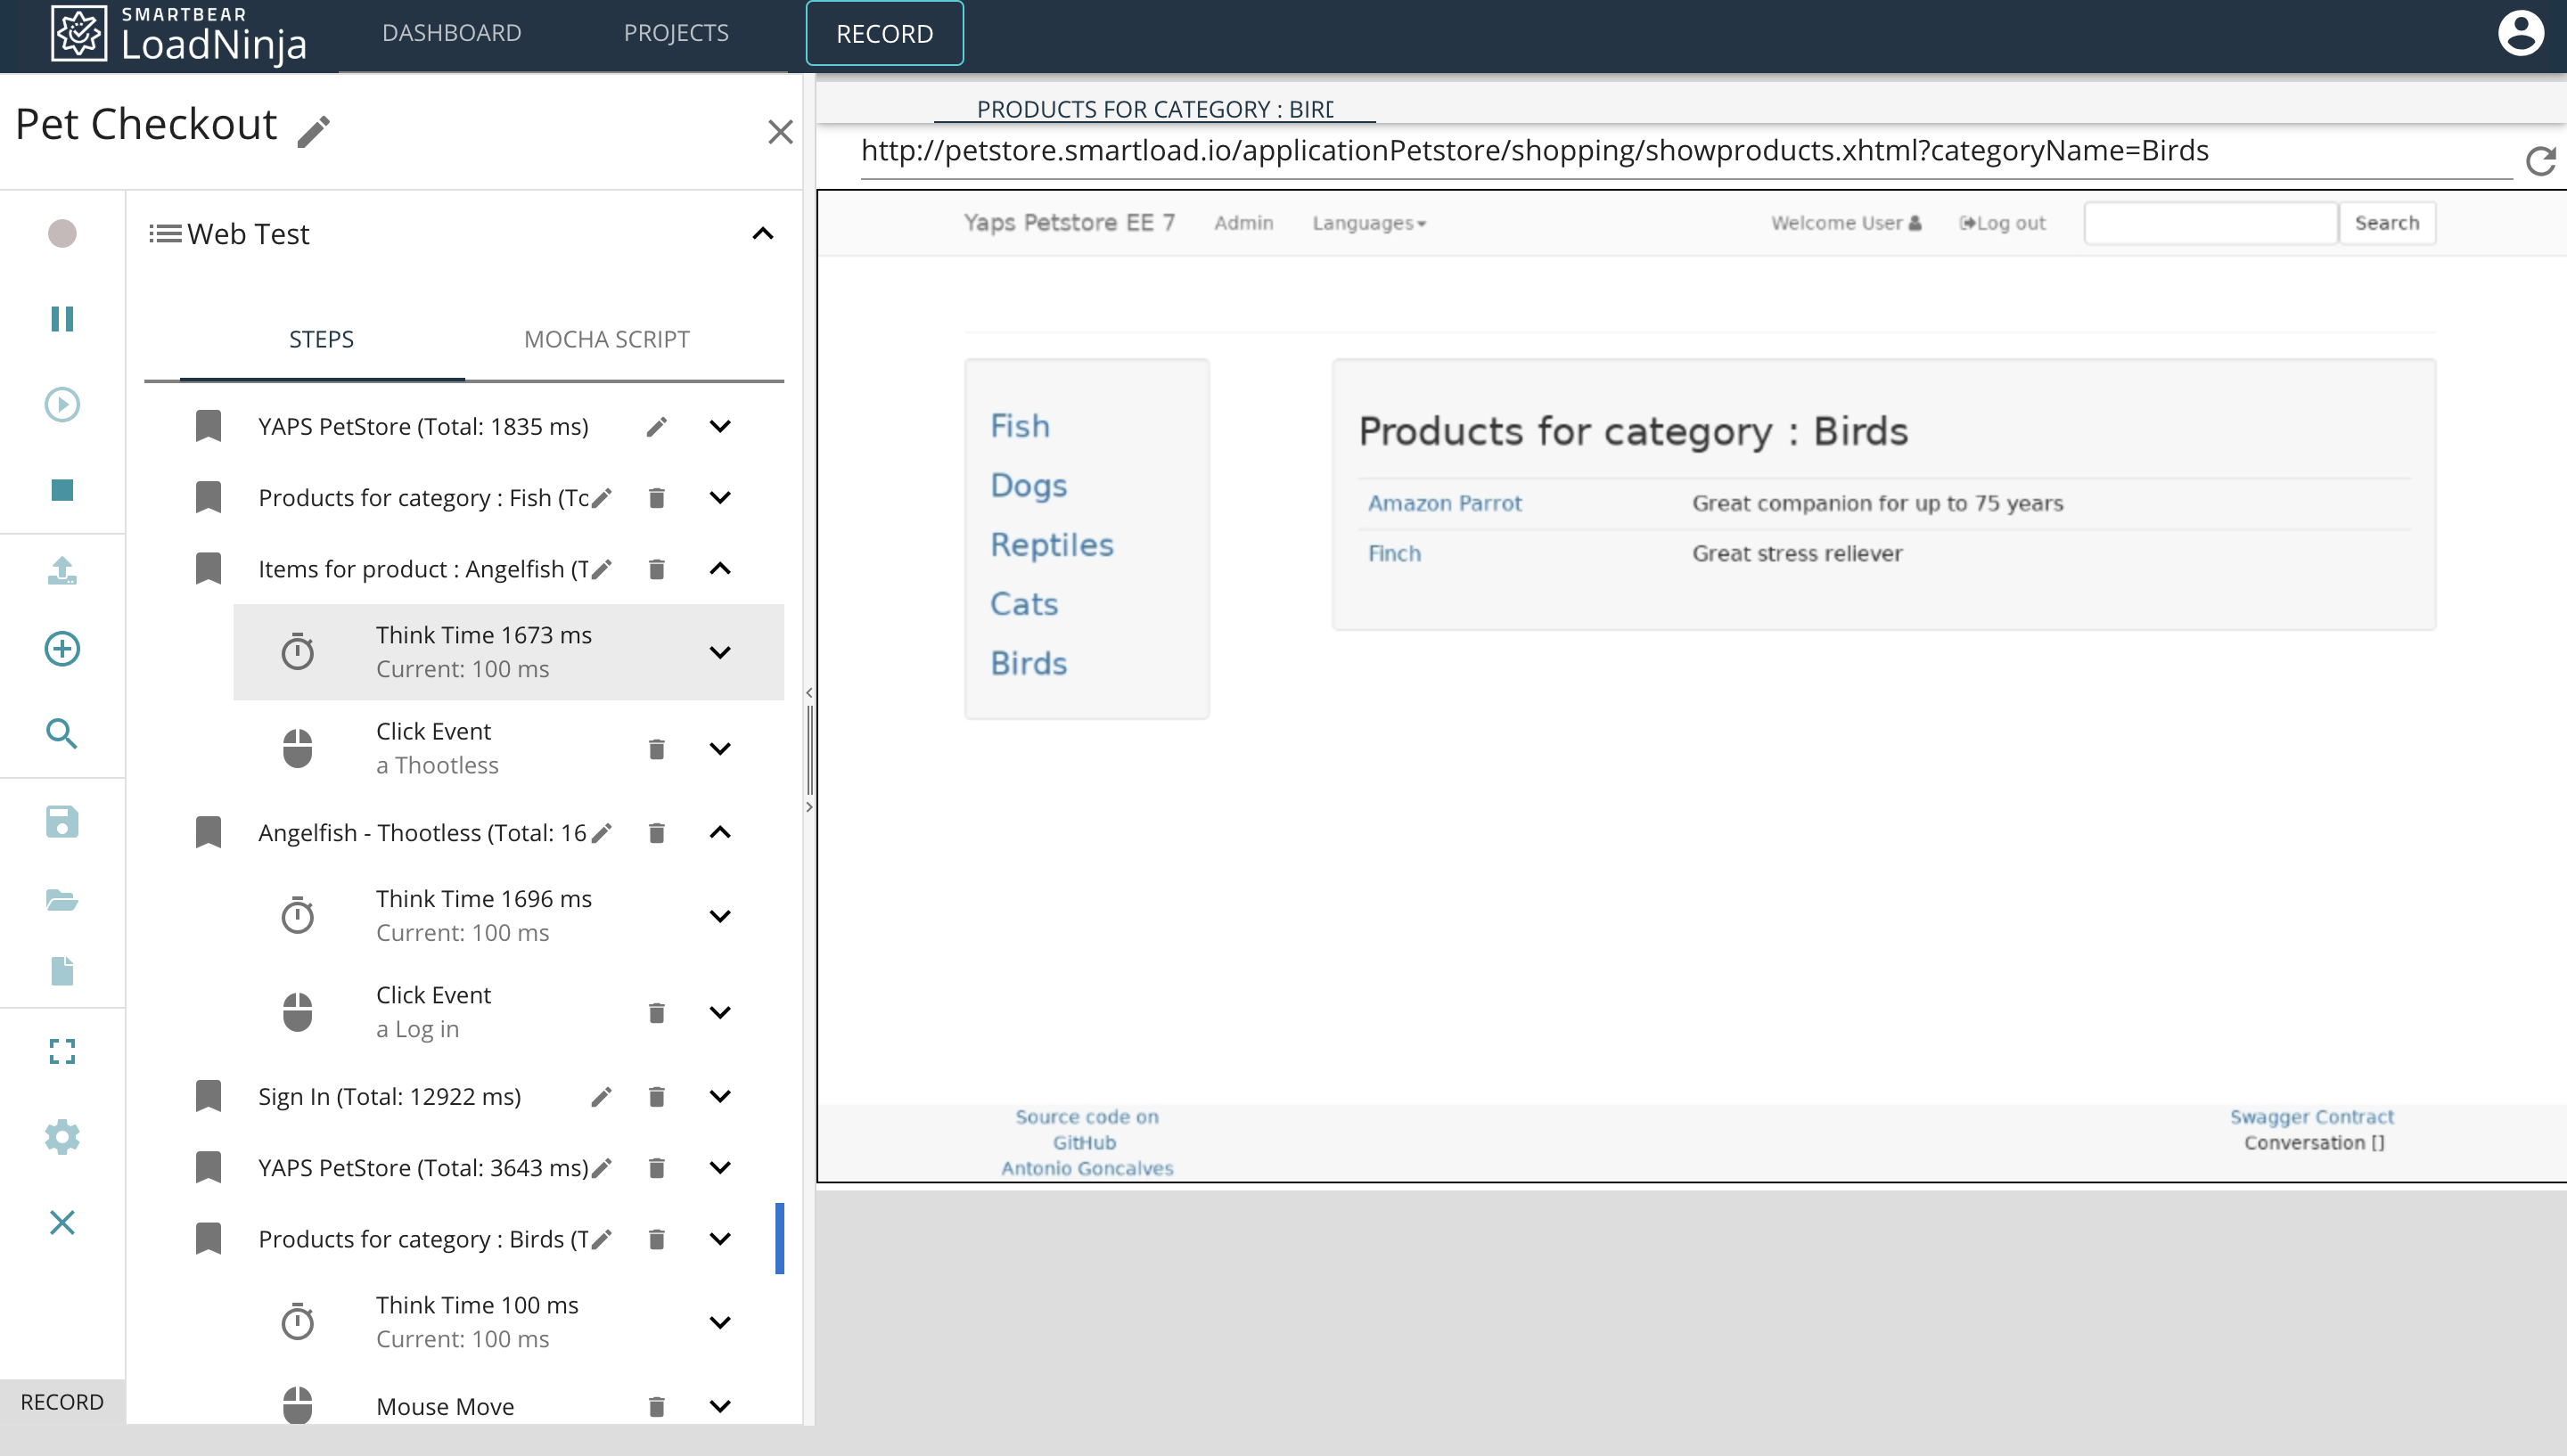Expand the Think Time 1673 ms step

tap(719, 652)
